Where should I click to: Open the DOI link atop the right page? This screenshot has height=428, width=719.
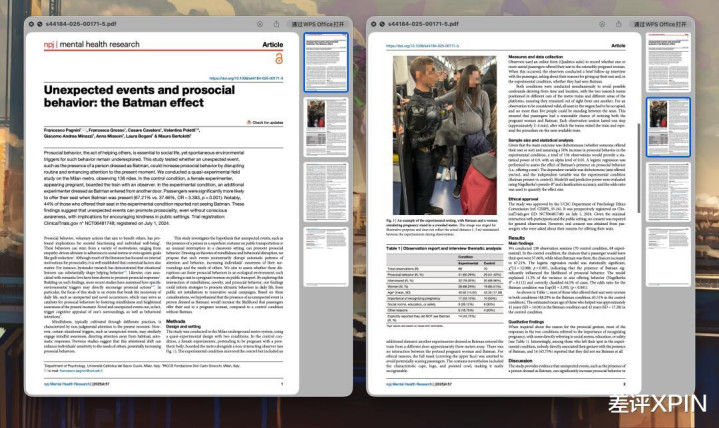pos(416,46)
